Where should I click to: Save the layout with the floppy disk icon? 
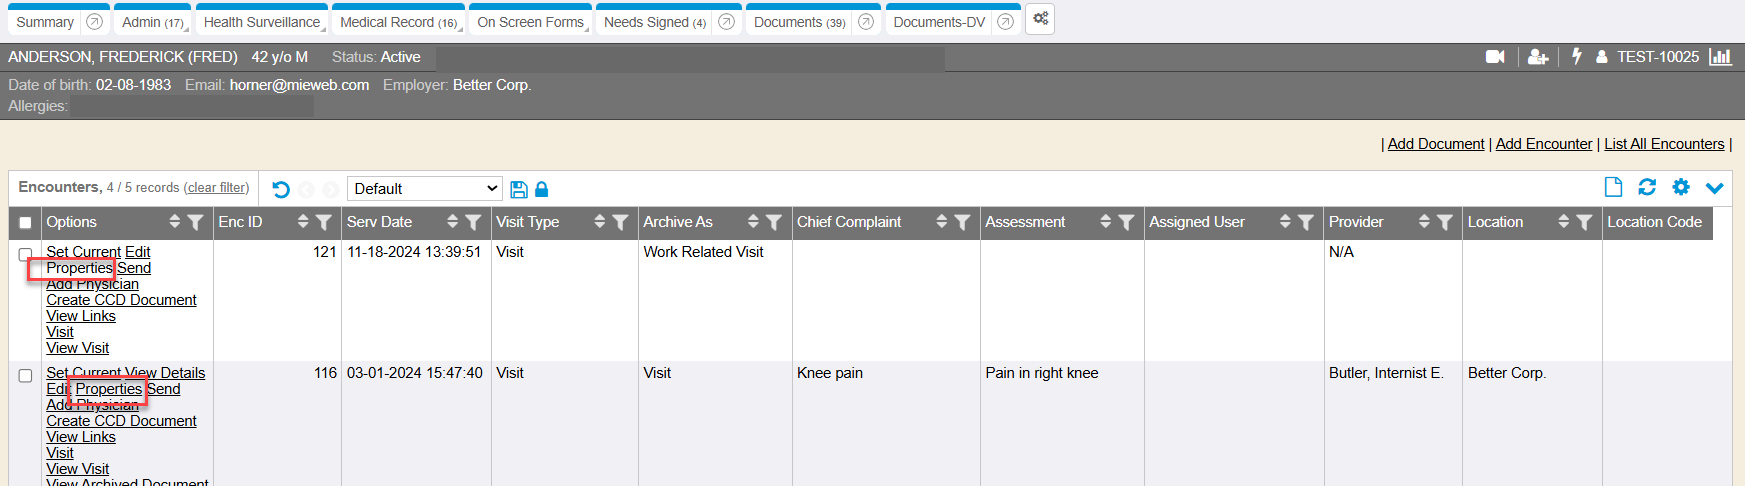tap(519, 189)
